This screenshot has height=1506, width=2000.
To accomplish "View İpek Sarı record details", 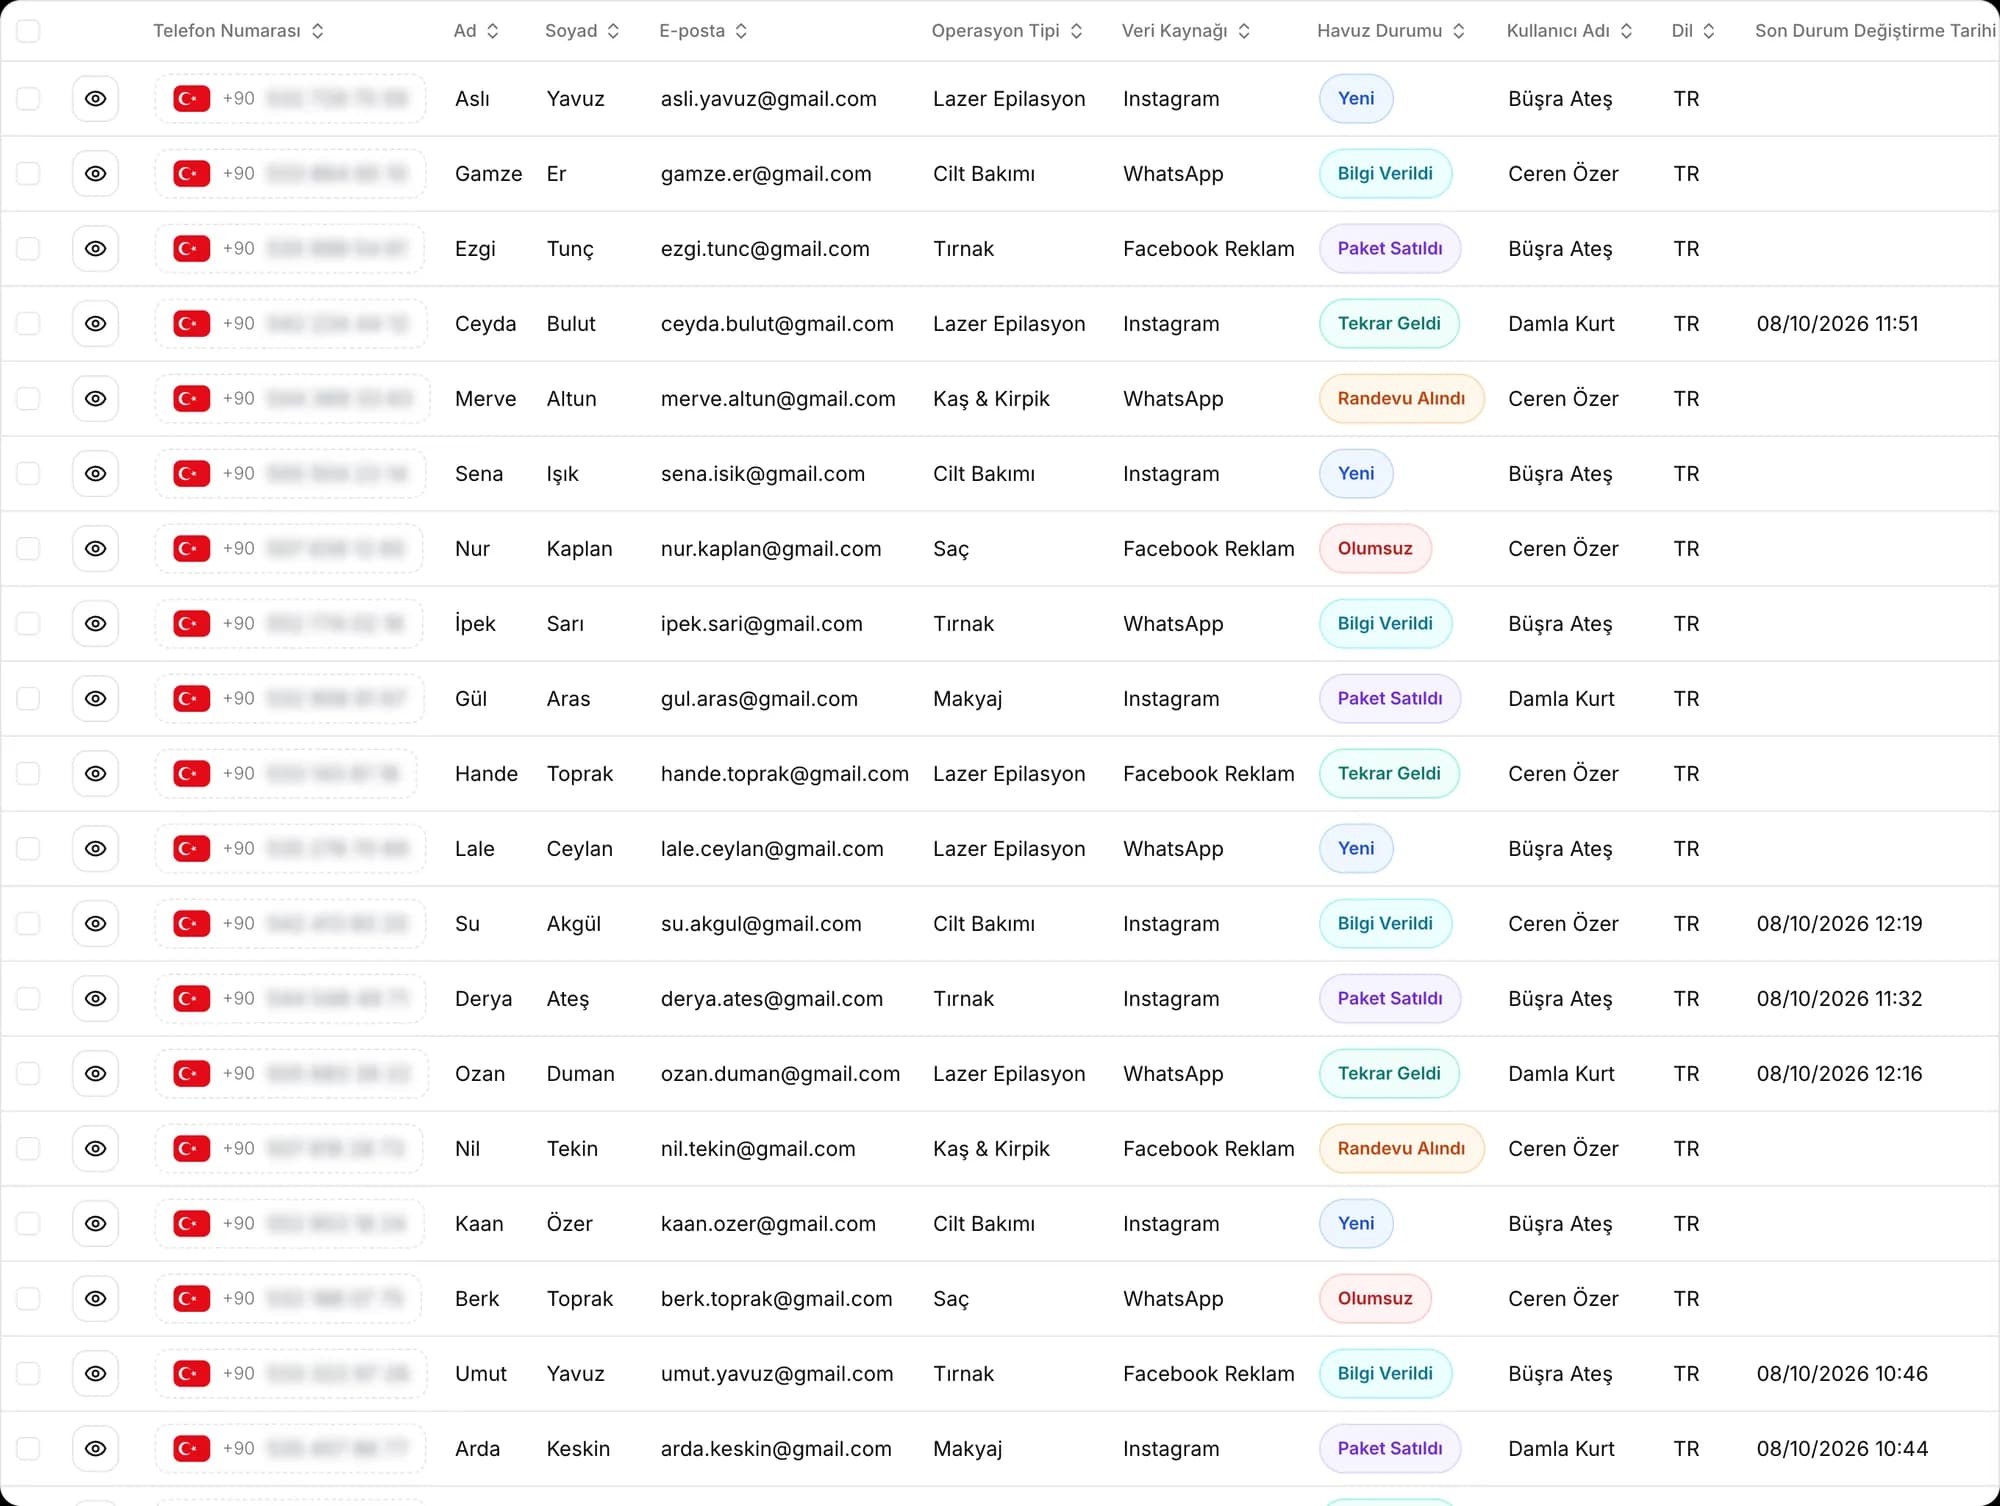I will coord(95,624).
